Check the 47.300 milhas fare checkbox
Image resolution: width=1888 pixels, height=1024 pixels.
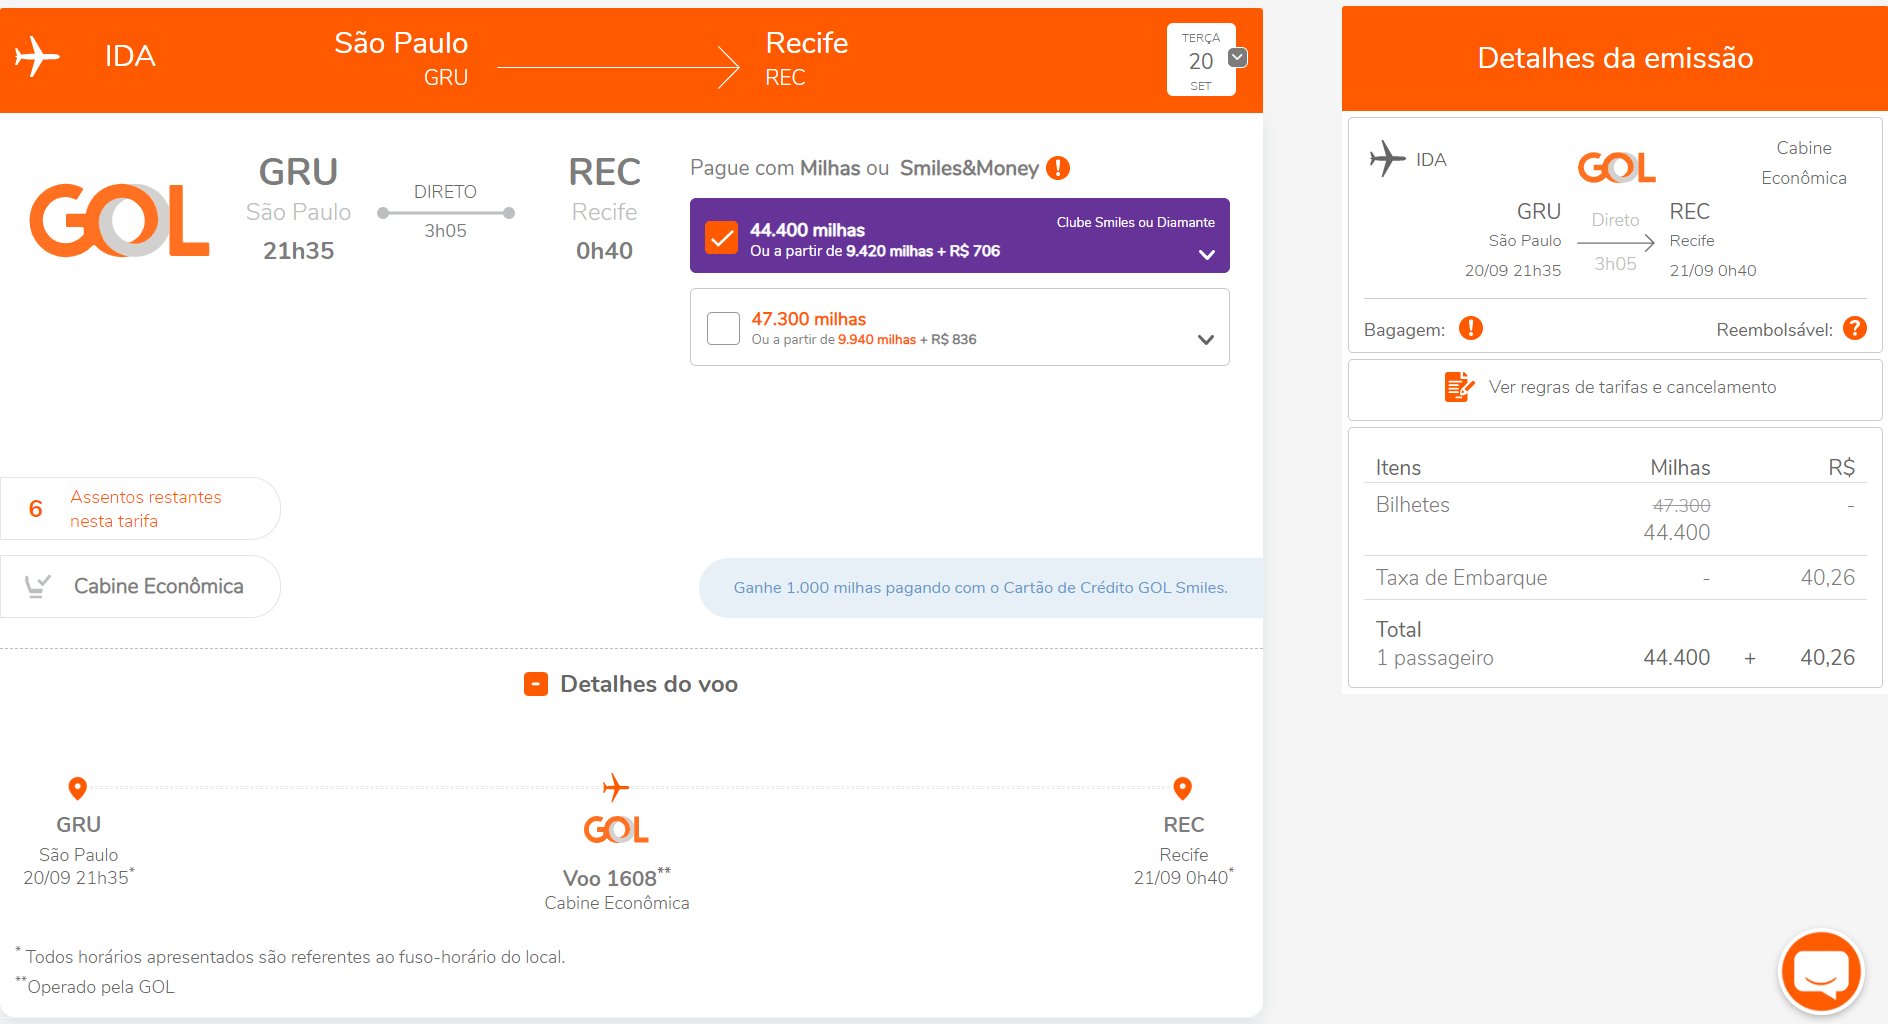723,328
